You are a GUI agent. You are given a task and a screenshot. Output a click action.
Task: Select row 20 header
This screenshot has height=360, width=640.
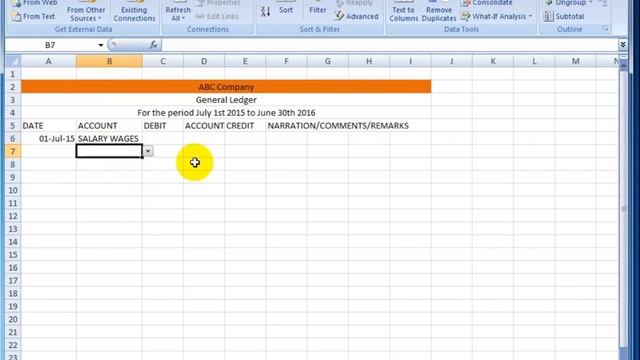[13, 319]
